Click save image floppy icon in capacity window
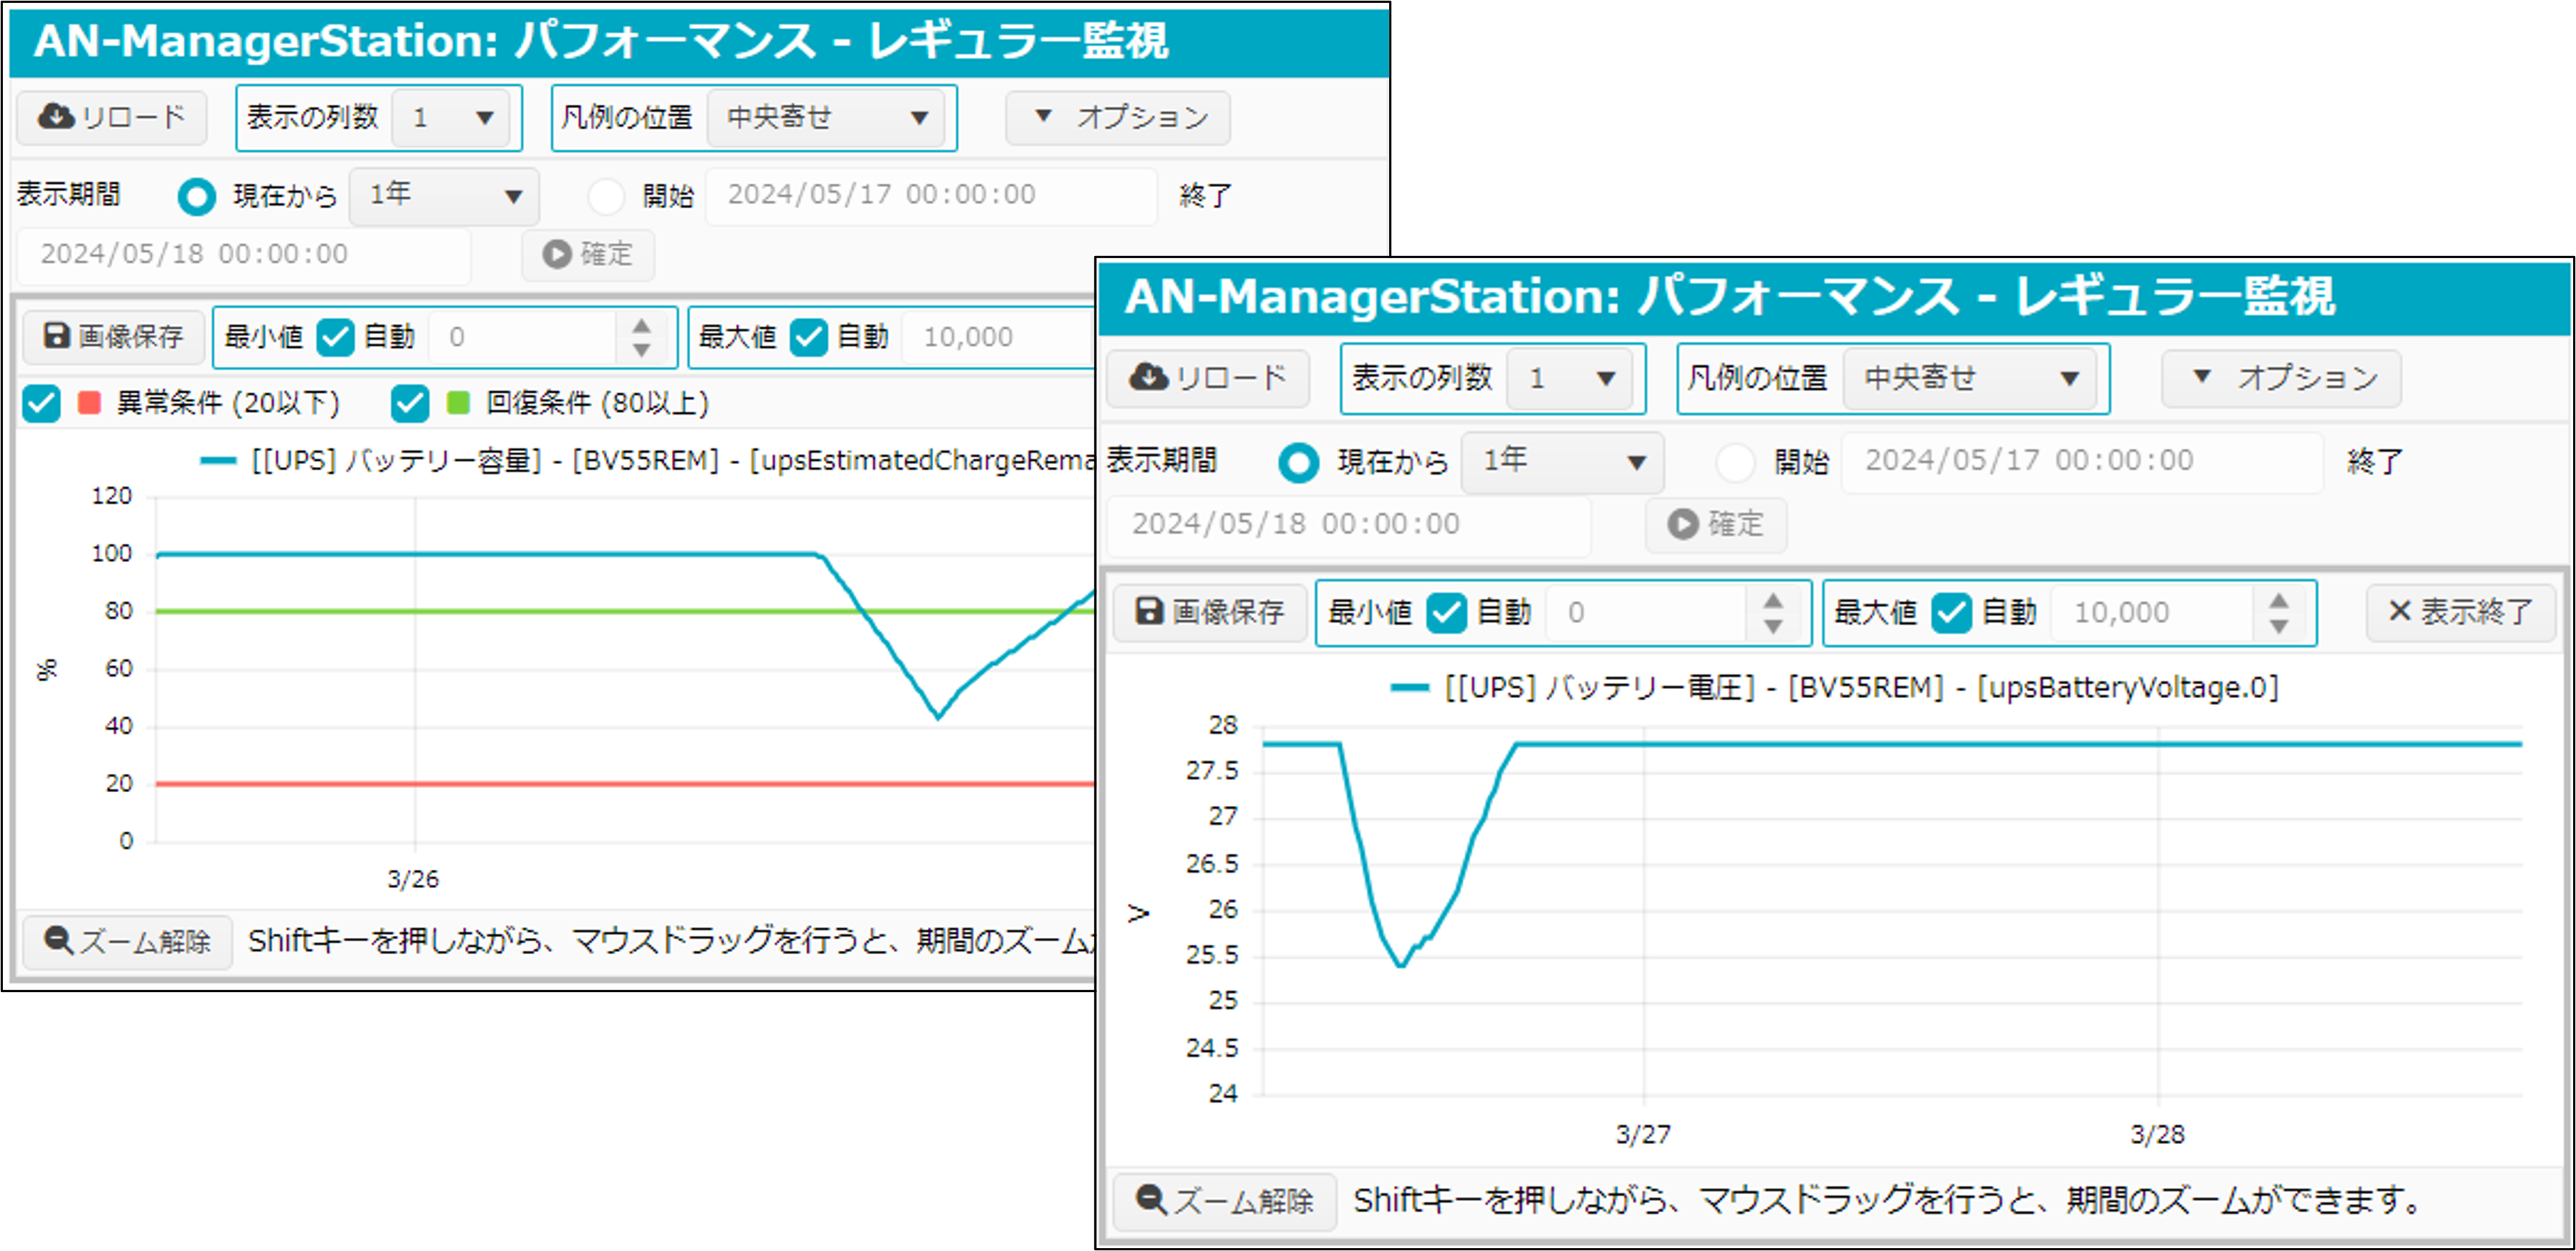The width and height of the screenshot is (2576, 1251). 57,336
